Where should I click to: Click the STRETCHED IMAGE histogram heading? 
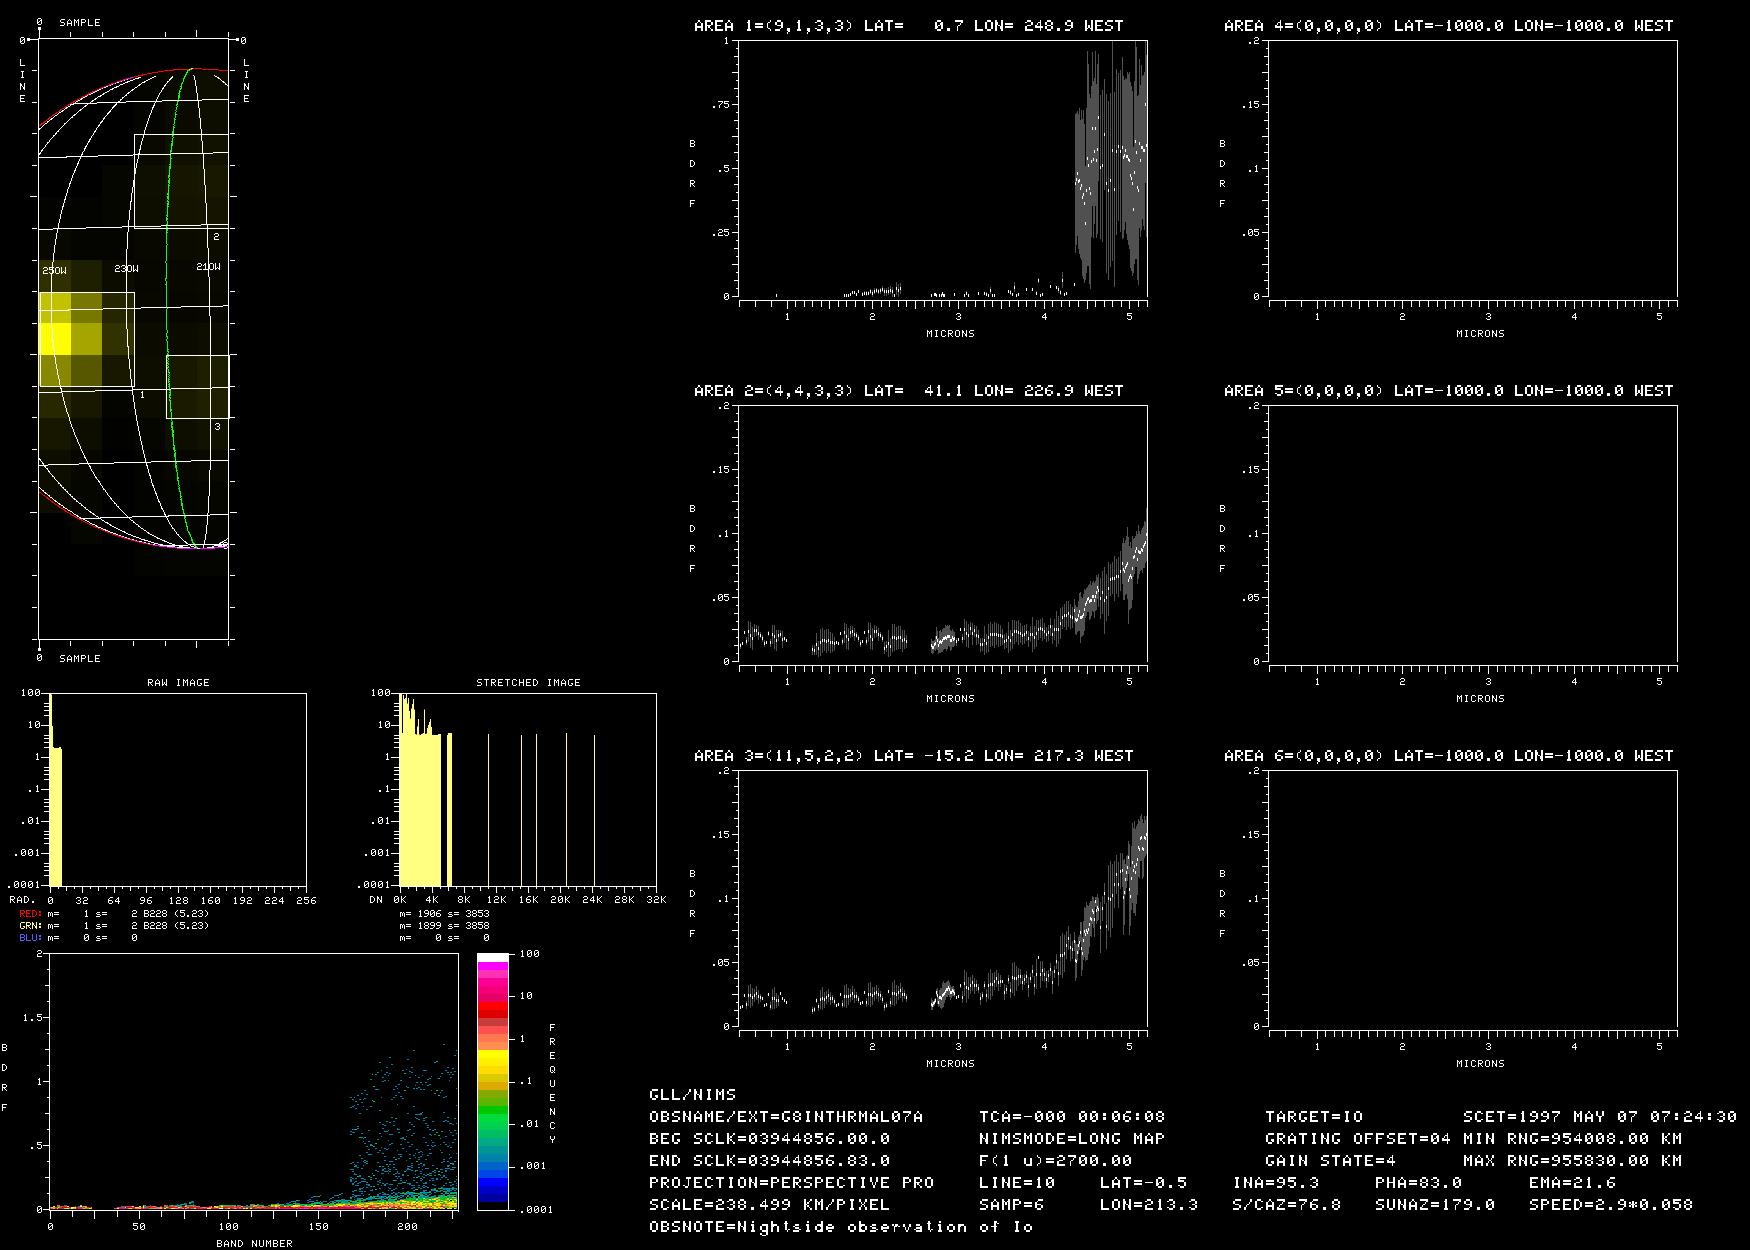[x=528, y=682]
